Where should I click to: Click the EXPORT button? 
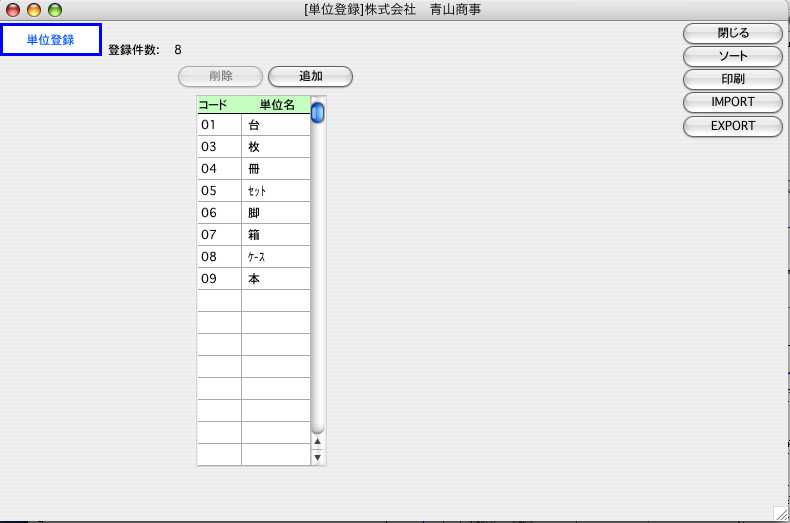[732, 126]
